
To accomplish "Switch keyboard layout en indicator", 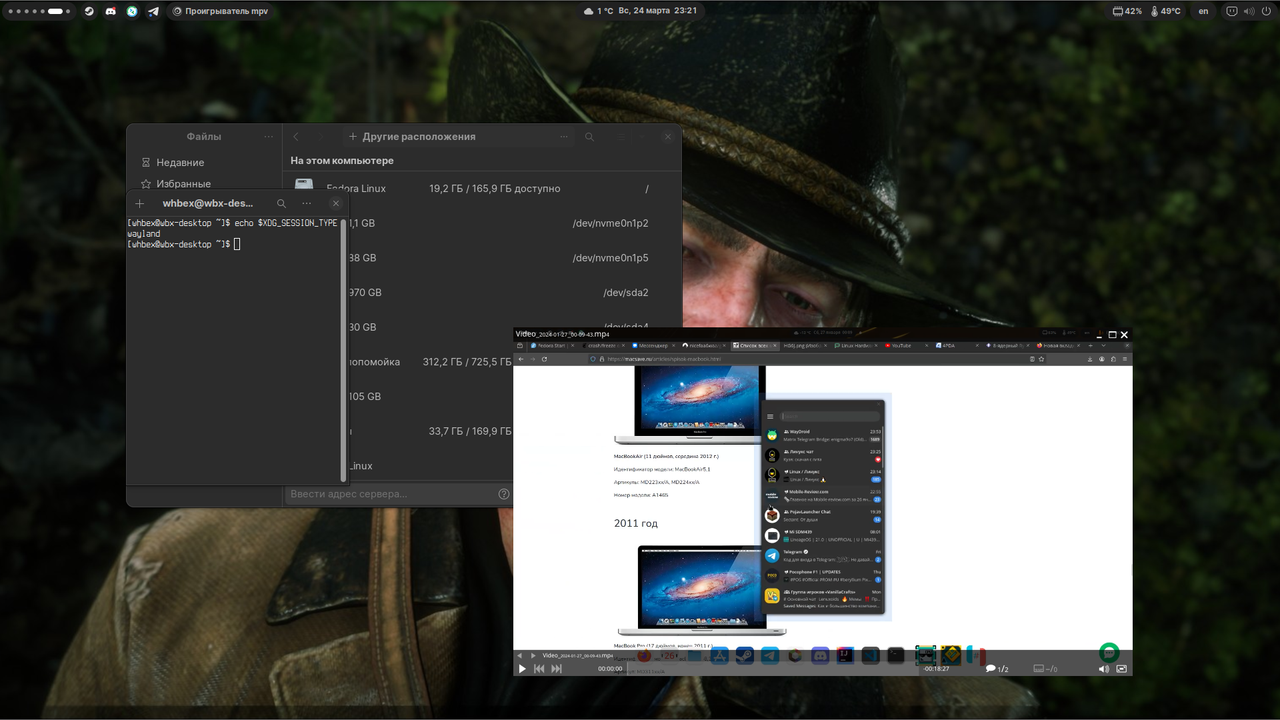I will coord(1204,11).
